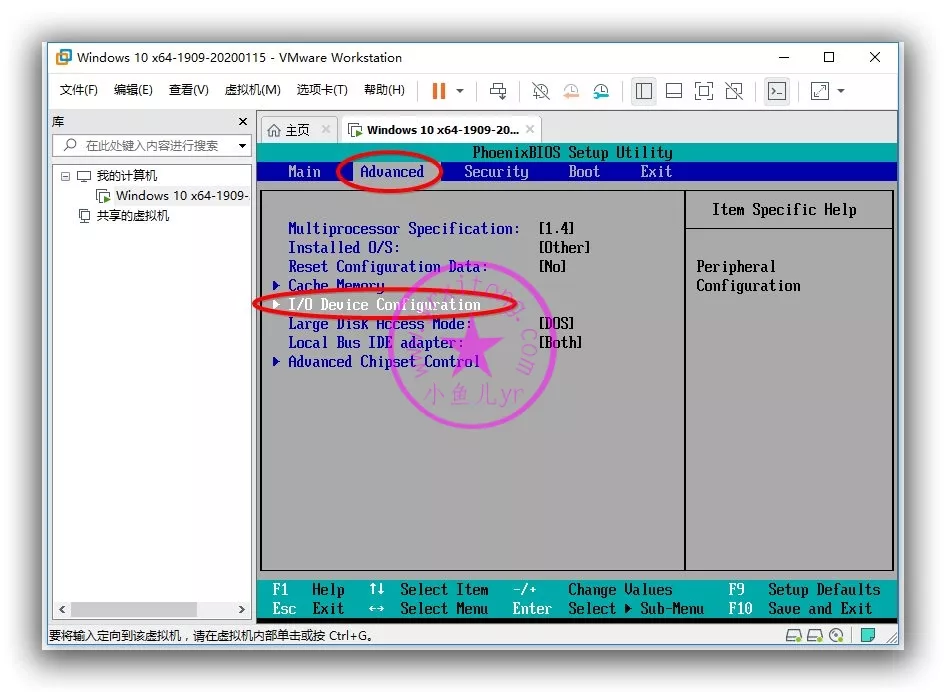The width and height of the screenshot is (946, 692).
Task: Click the take snapshot icon
Action: tap(540, 91)
